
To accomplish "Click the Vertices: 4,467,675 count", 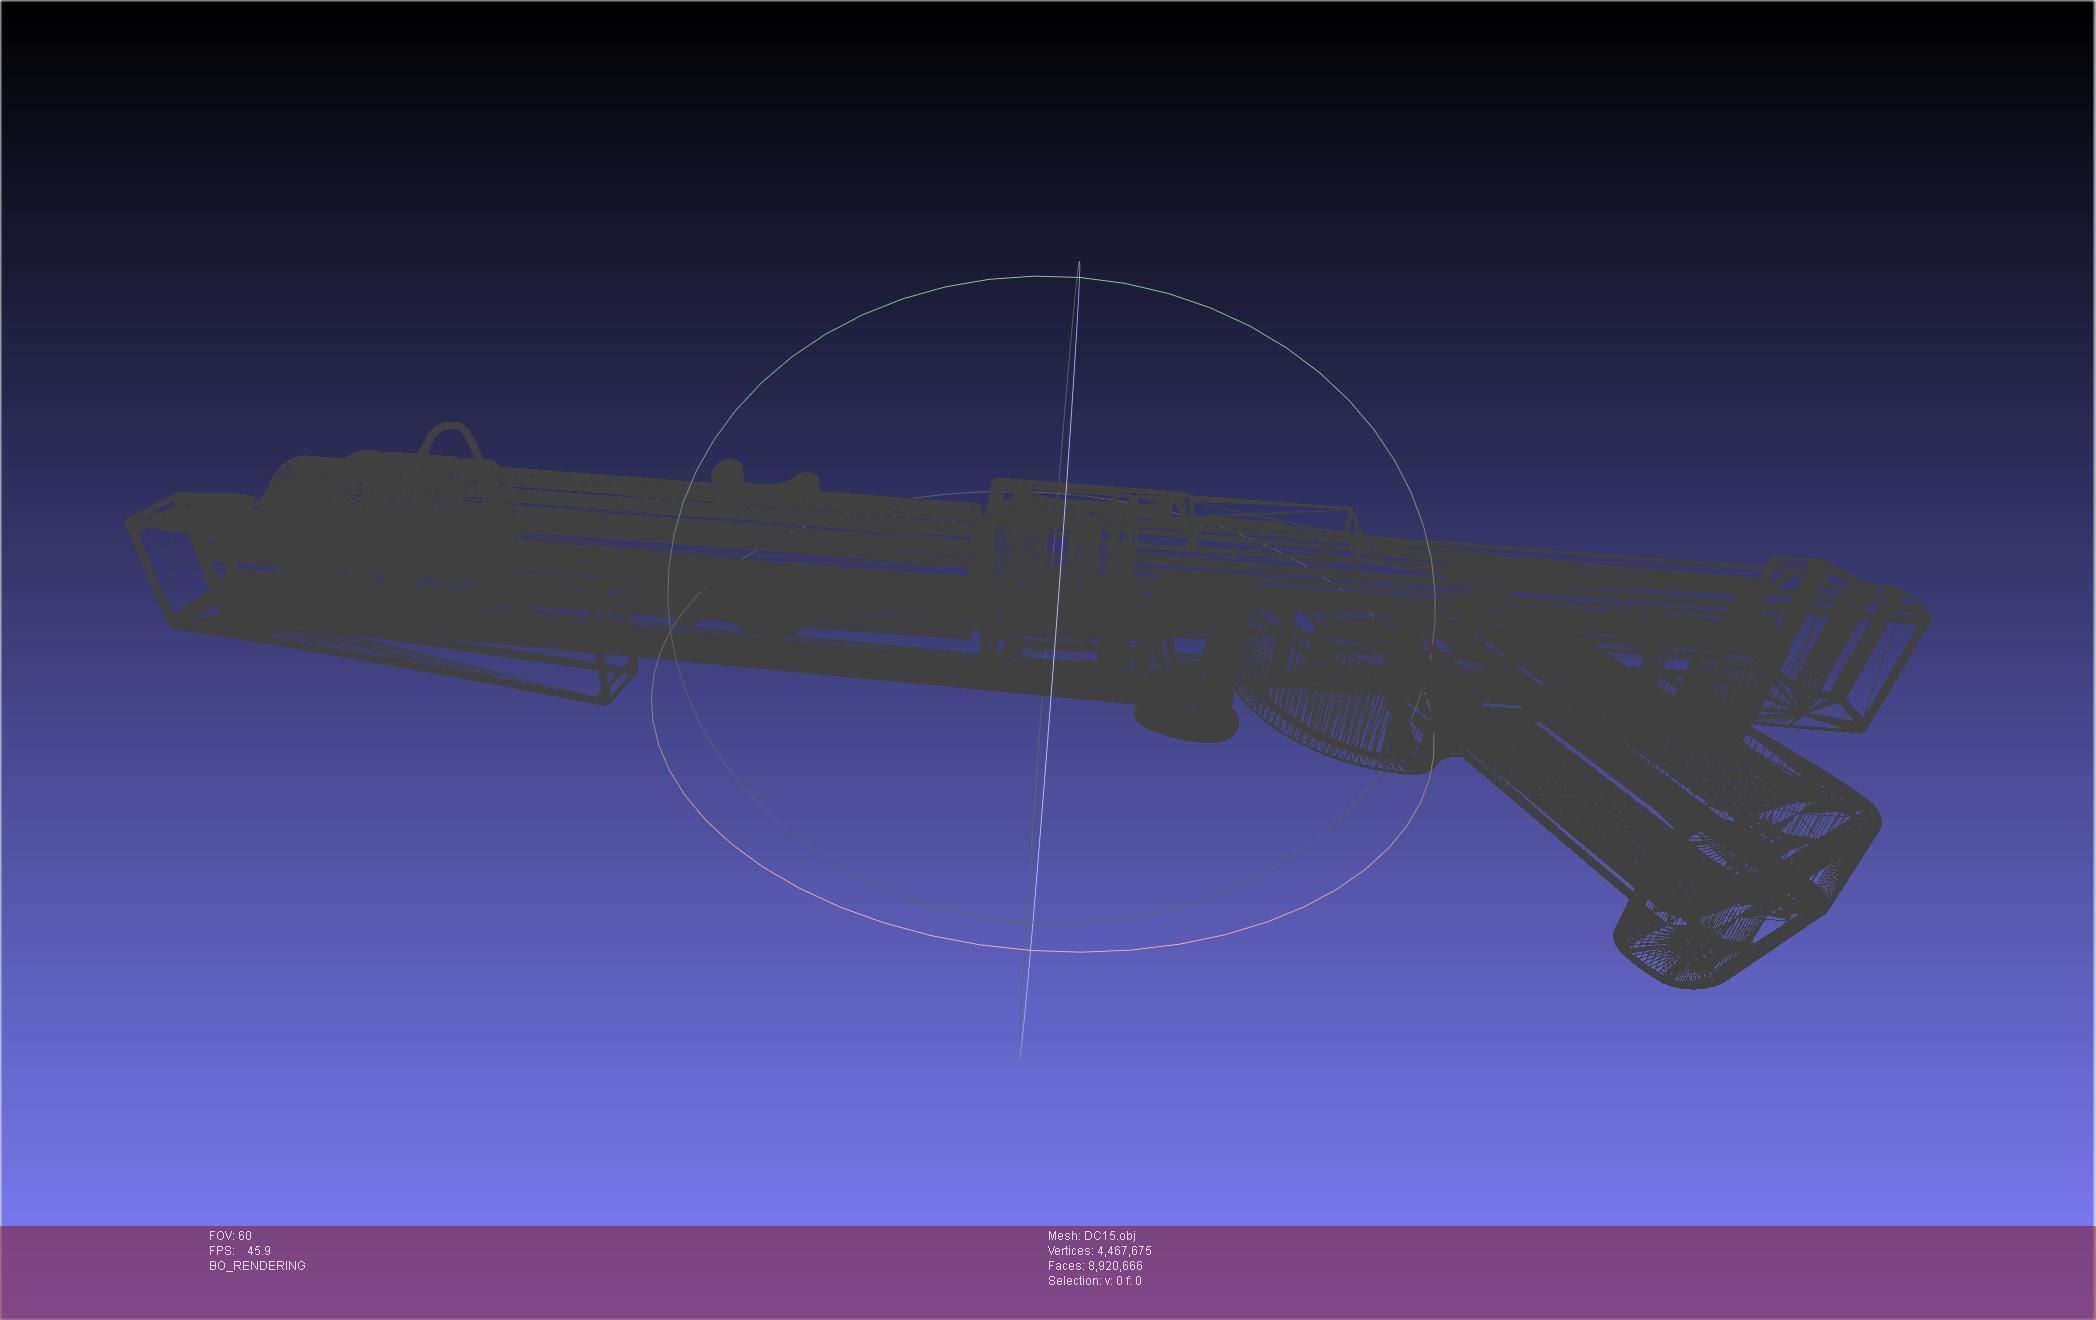I will click(x=1099, y=1251).
